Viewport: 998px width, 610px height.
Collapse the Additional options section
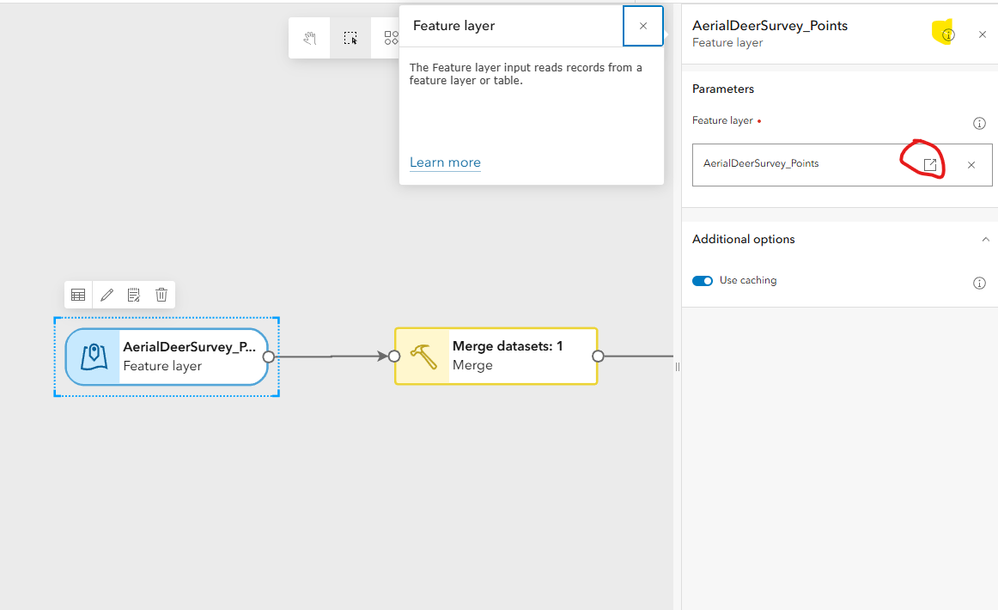tap(985, 240)
